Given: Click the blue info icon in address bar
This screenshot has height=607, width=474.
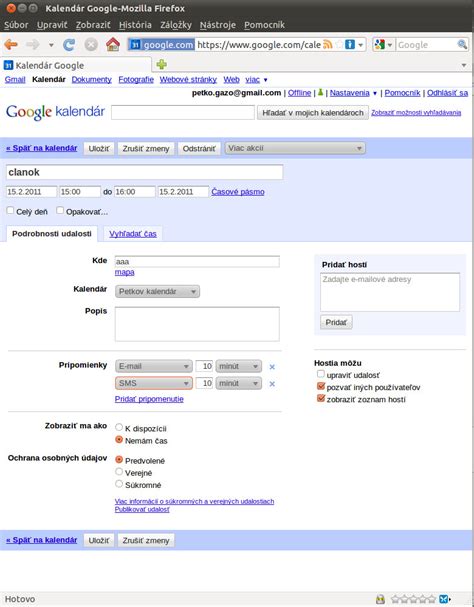Looking at the screenshot, I should (x=350, y=45).
